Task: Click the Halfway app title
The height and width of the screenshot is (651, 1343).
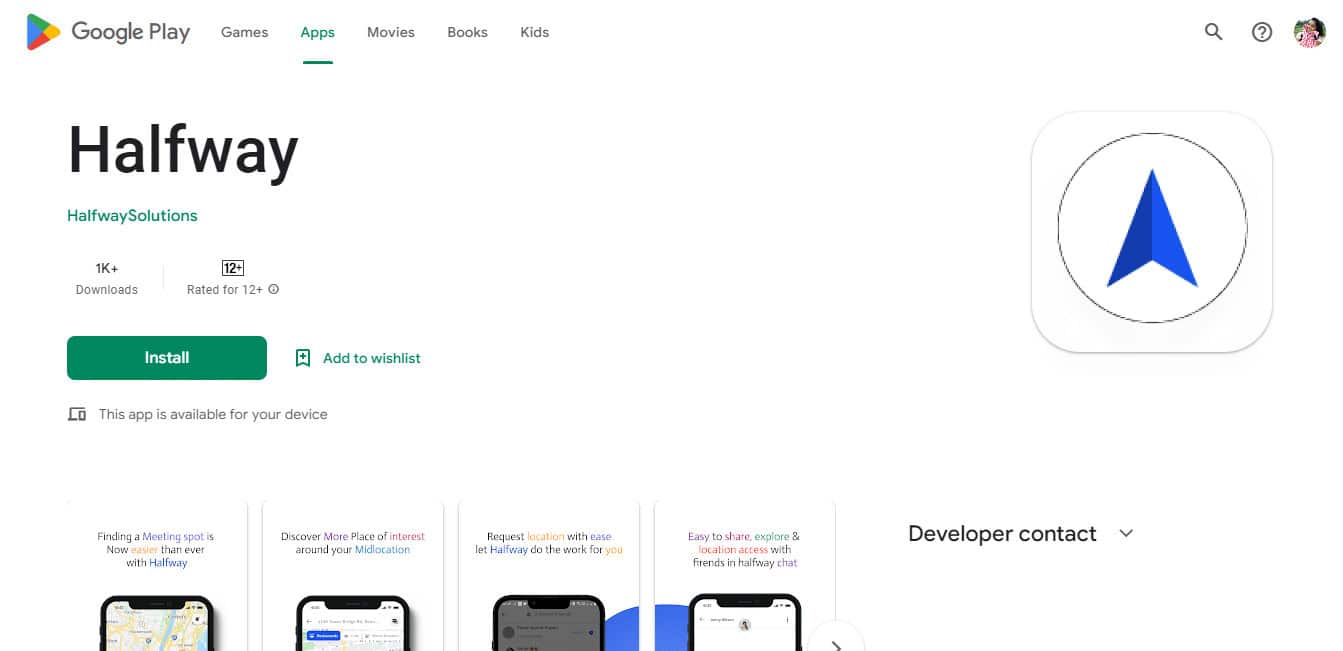Action: point(183,151)
